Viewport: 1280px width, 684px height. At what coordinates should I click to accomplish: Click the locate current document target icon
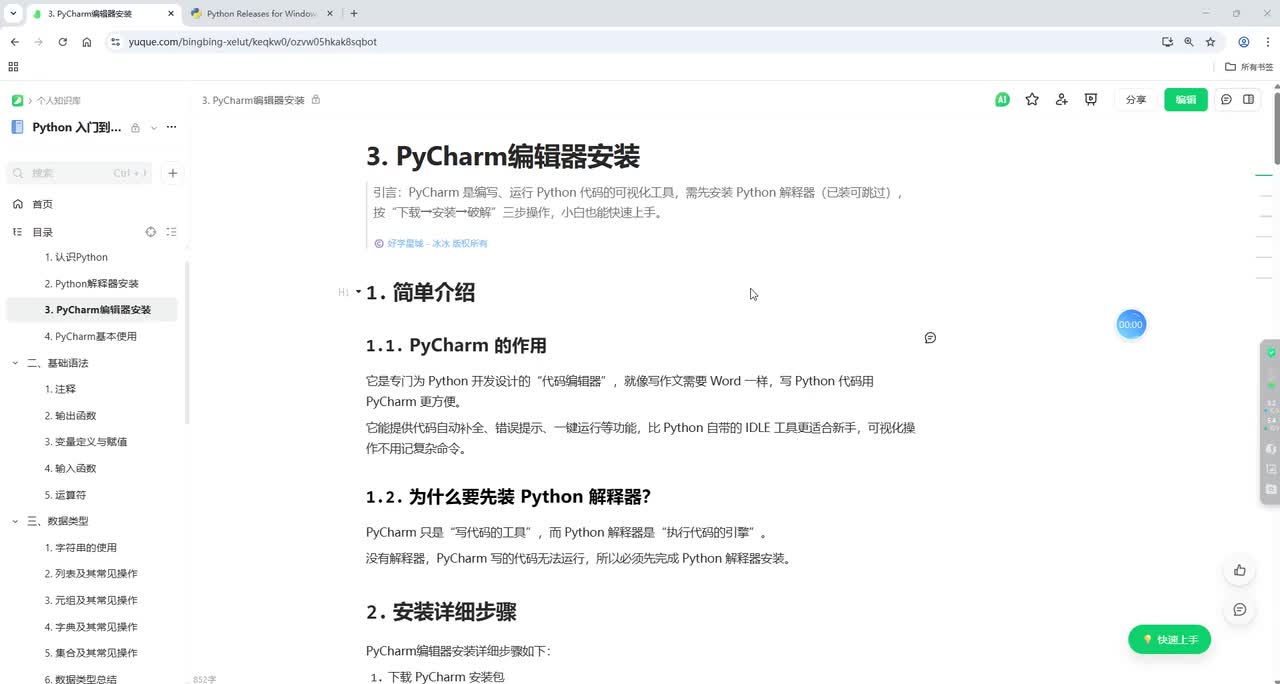(151, 232)
